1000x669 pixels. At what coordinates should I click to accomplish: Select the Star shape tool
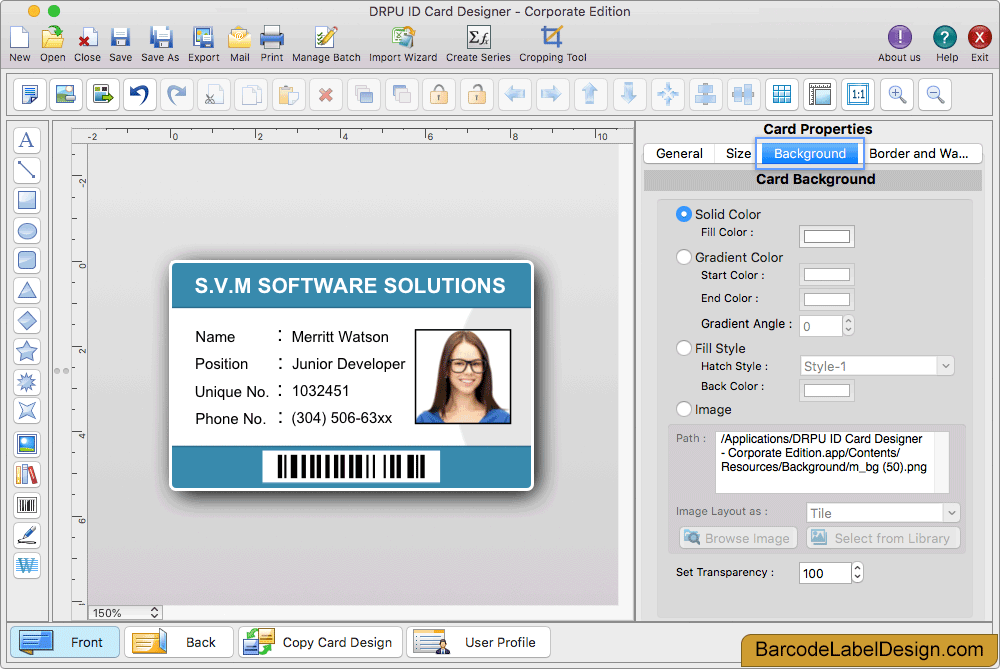pyautogui.click(x=27, y=351)
